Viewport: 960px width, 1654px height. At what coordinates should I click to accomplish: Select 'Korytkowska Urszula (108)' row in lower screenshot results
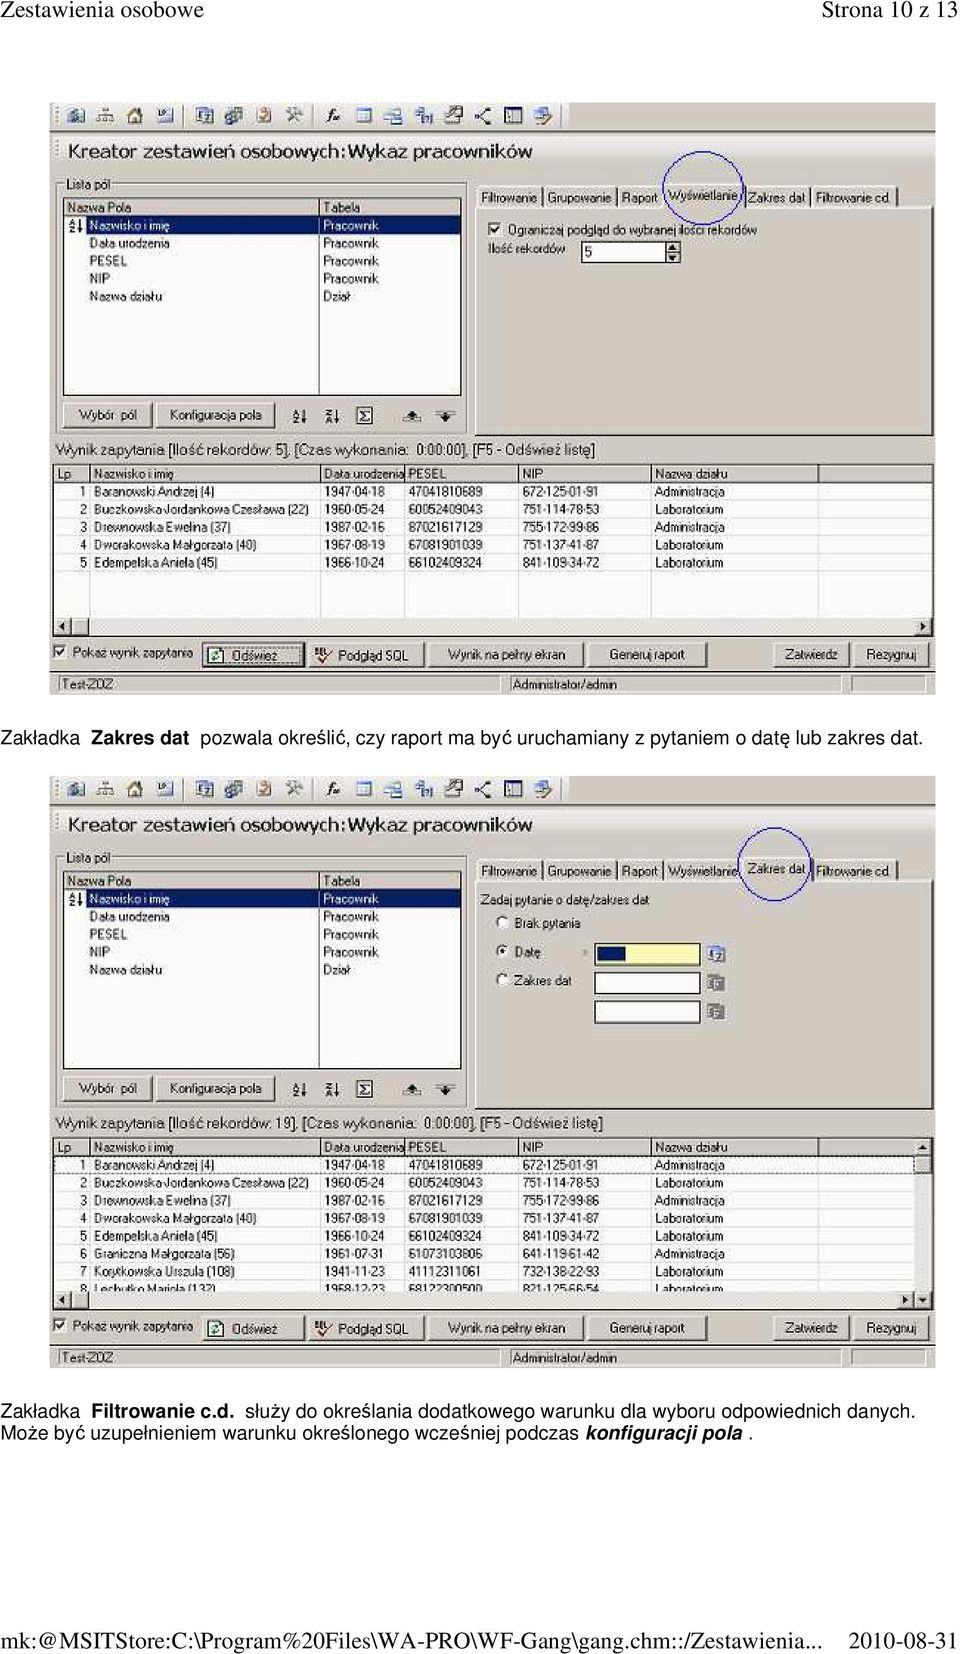click(485, 1272)
